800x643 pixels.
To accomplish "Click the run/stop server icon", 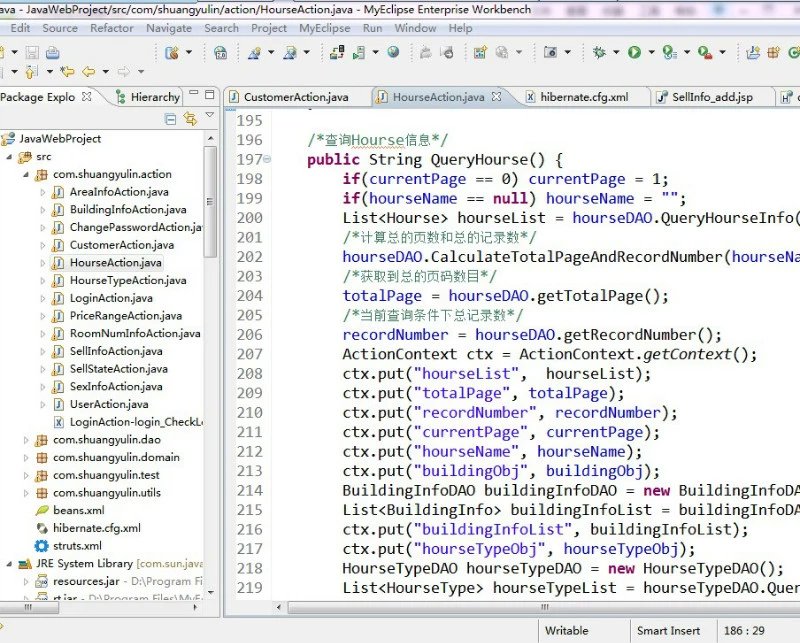I will click(359, 52).
